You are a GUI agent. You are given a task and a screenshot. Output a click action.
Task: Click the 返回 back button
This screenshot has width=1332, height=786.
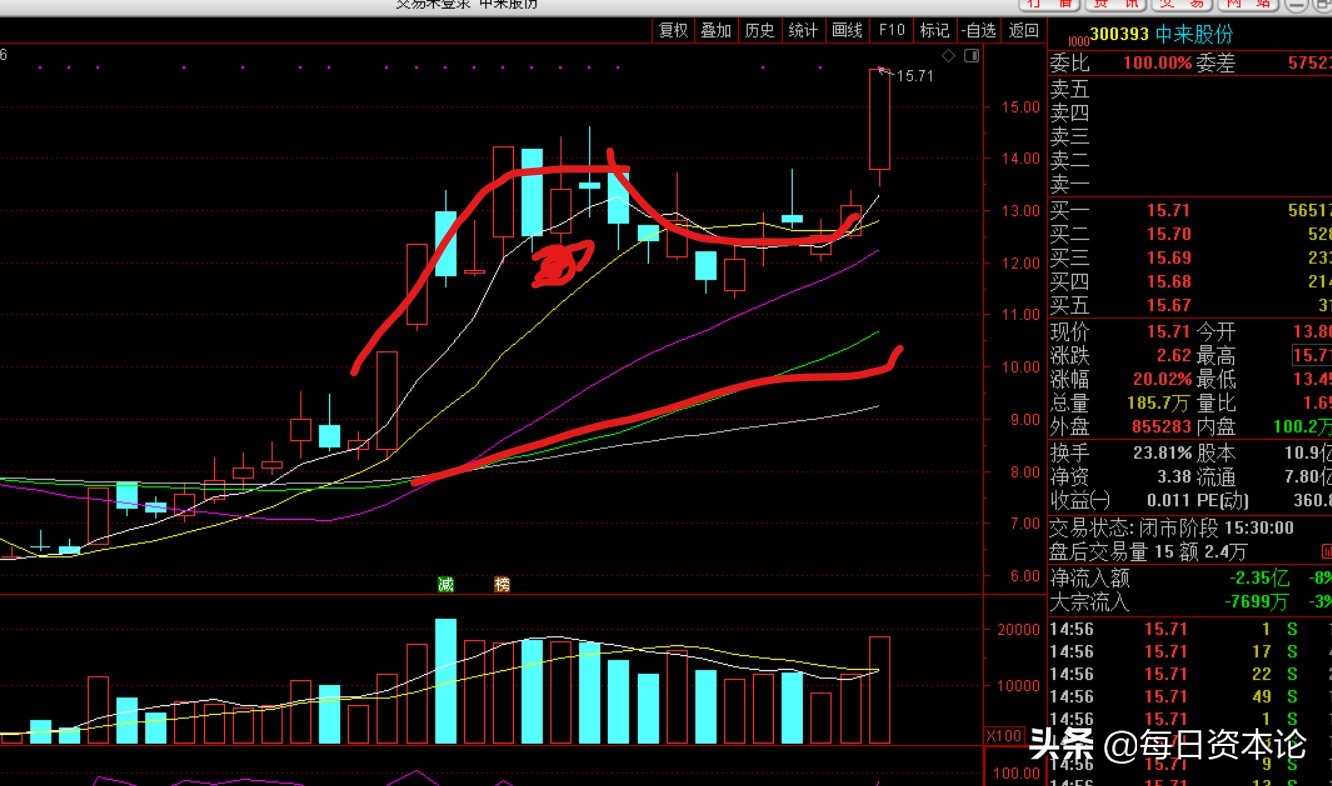(1023, 30)
